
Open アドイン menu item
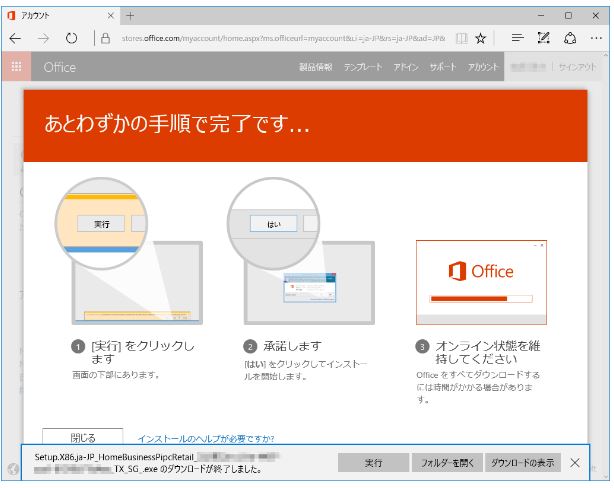(x=406, y=67)
